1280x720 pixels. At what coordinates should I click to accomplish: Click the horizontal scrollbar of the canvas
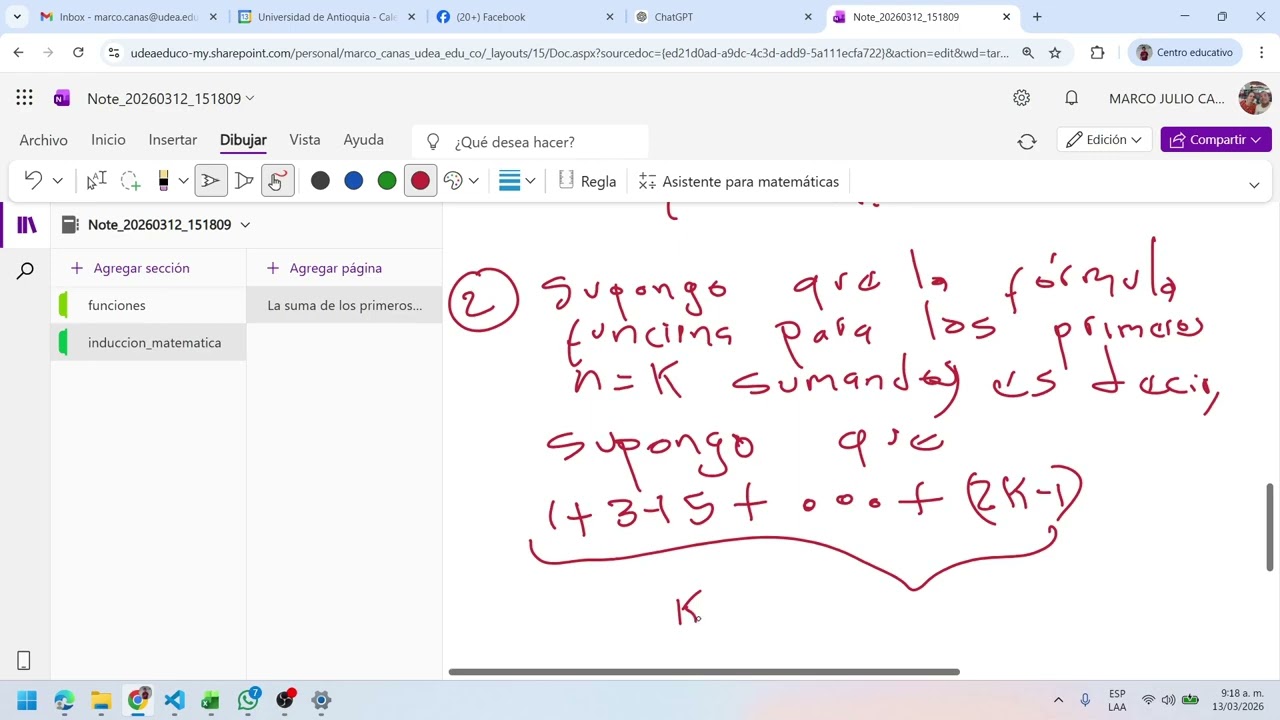[x=704, y=672]
